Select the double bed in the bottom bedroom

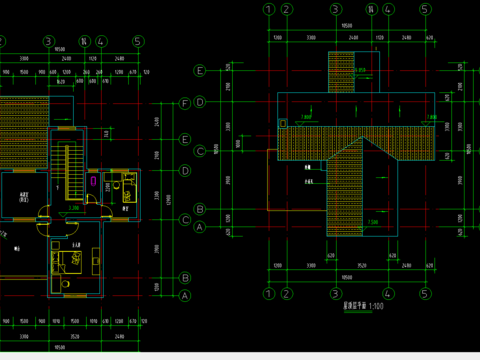(x=67, y=262)
